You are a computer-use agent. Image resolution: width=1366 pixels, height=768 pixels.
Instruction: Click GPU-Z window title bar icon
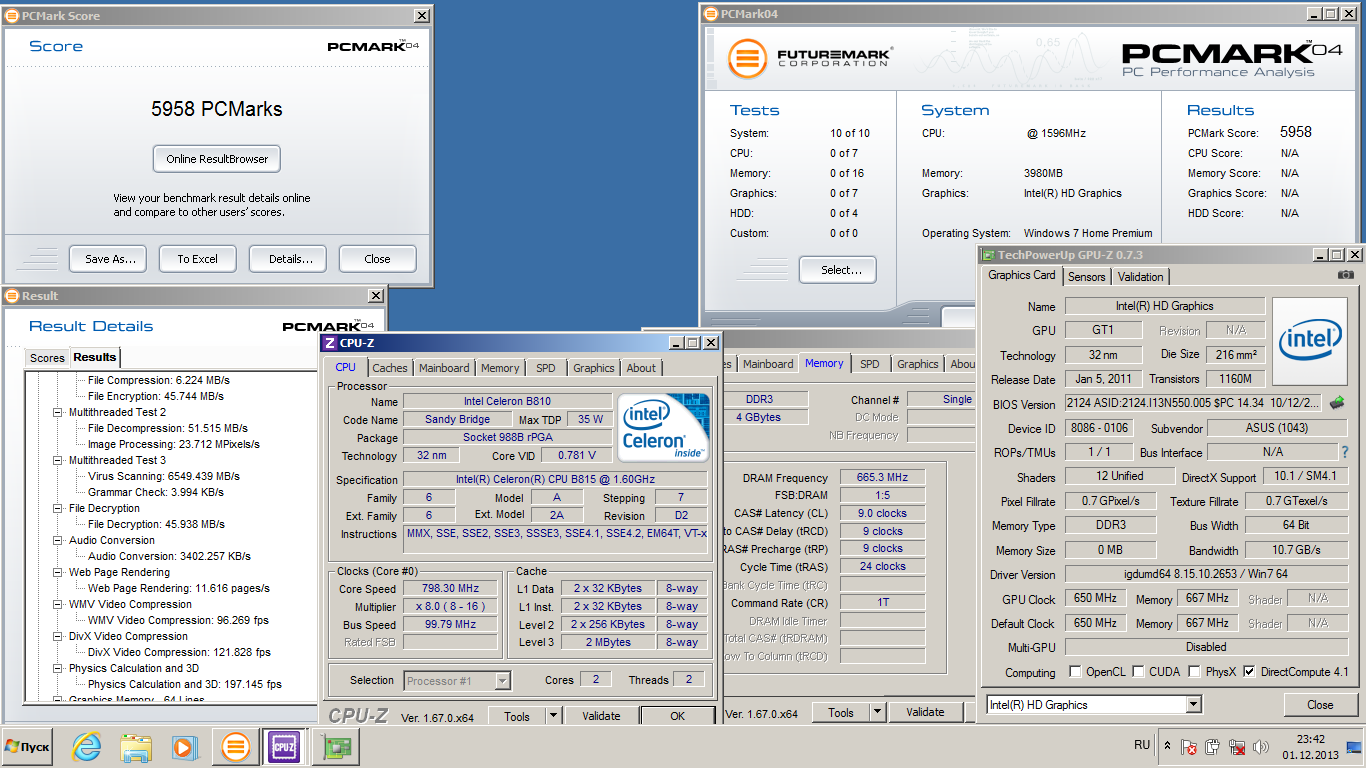(989, 255)
